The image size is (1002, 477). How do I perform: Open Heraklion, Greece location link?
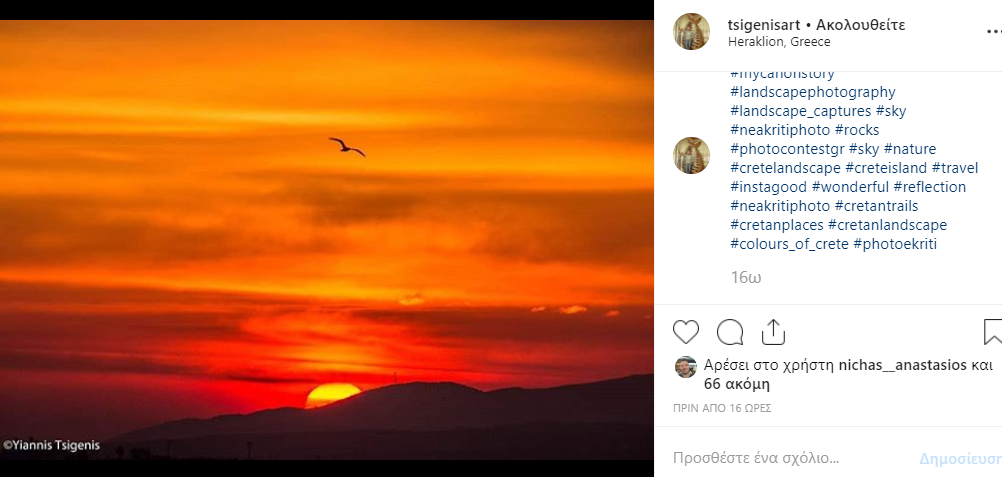779,42
